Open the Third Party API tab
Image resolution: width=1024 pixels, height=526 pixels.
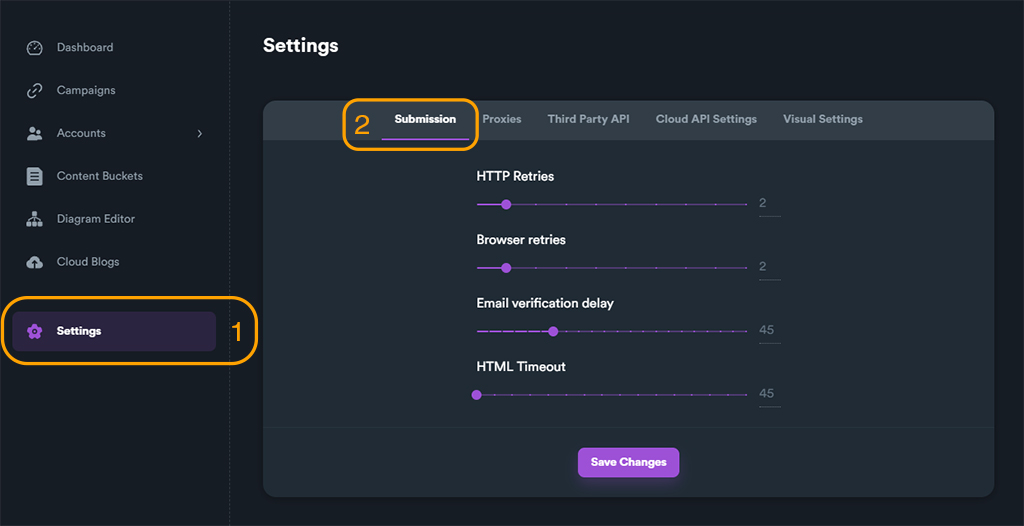coord(588,119)
